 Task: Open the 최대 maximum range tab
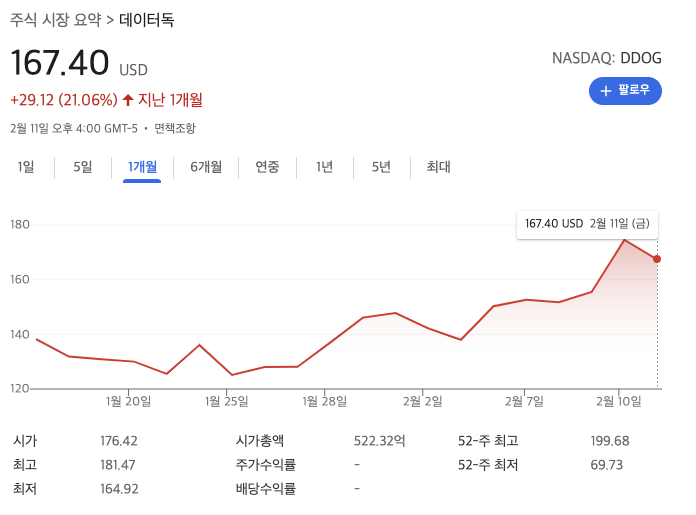pyautogui.click(x=439, y=167)
